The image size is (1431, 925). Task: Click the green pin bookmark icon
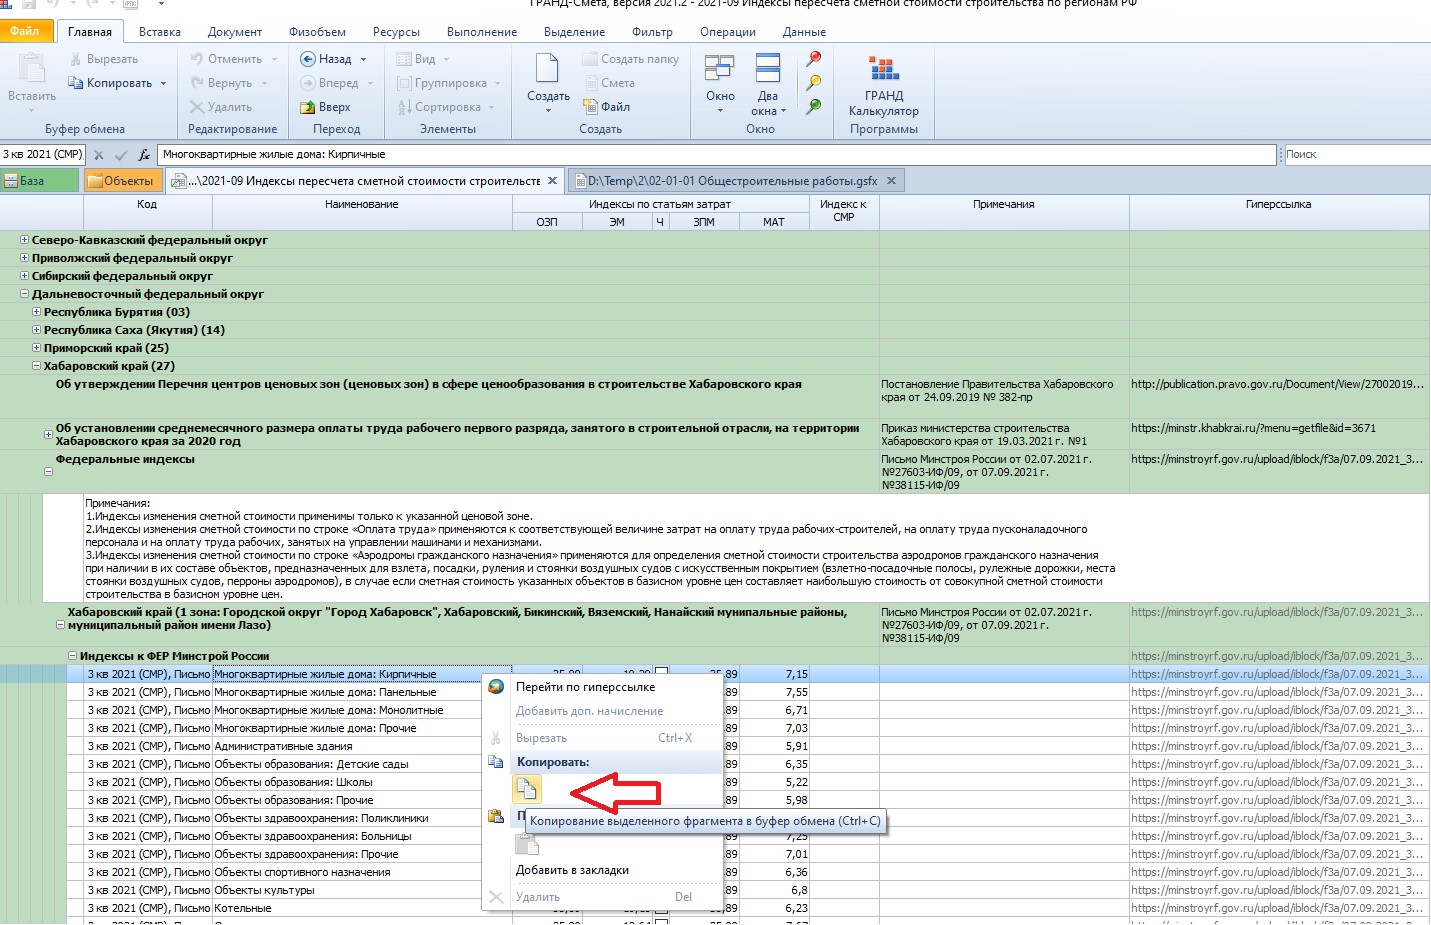[x=814, y=106]
